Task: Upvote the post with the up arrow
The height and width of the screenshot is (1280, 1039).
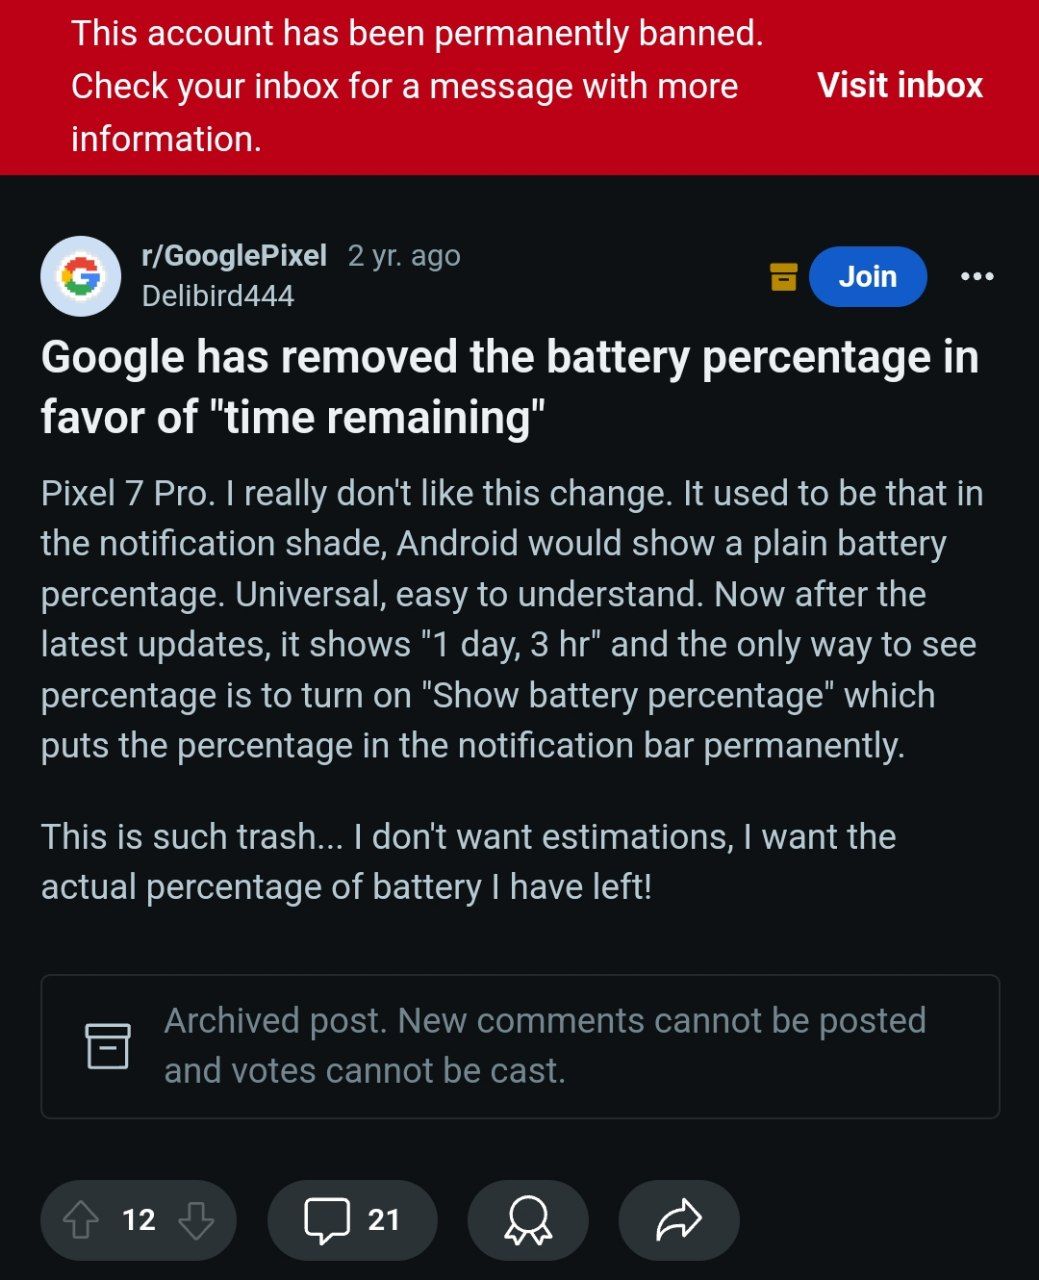Action: (x=81, y=1220)
